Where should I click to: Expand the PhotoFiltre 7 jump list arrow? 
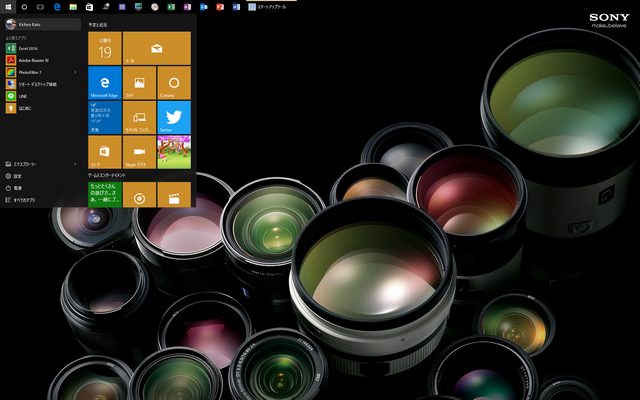pyautogui.click(x=75, y=72)
